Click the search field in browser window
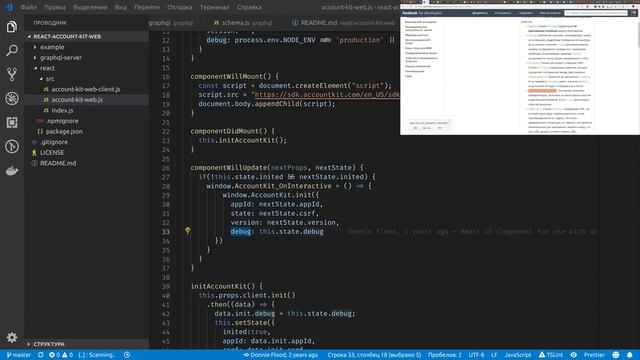 (x=596, y=13)
